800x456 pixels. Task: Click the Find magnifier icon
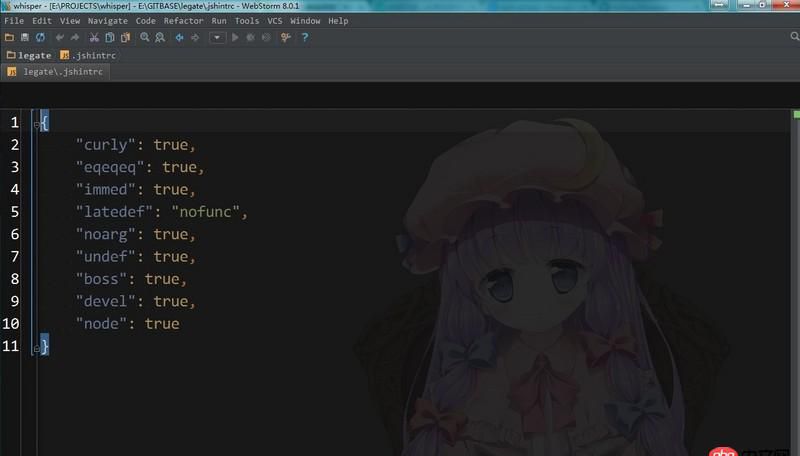click(145, 37)
